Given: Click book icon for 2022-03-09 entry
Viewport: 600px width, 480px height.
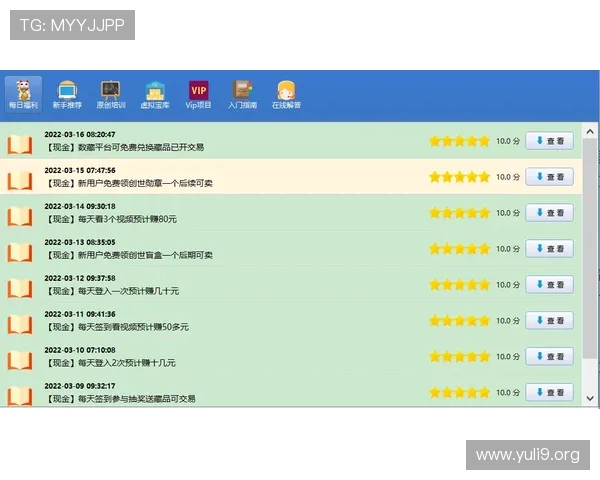Looking at the screenshot, I should click(20, 395).
